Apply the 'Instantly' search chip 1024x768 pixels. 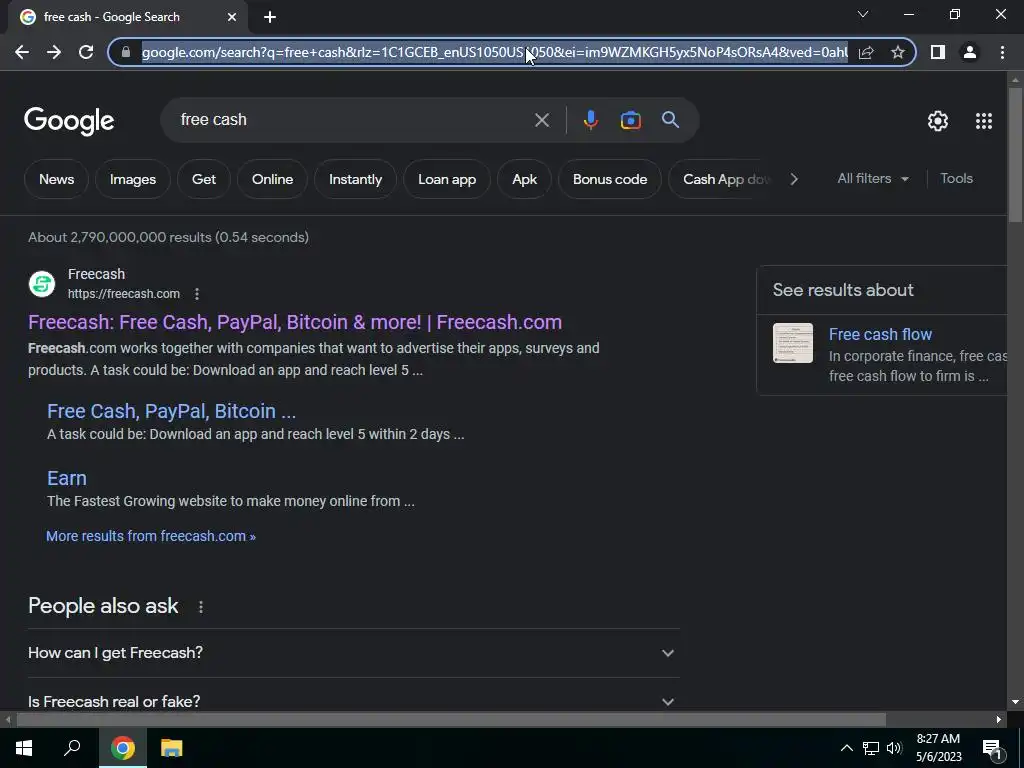[x=355, y=179]
